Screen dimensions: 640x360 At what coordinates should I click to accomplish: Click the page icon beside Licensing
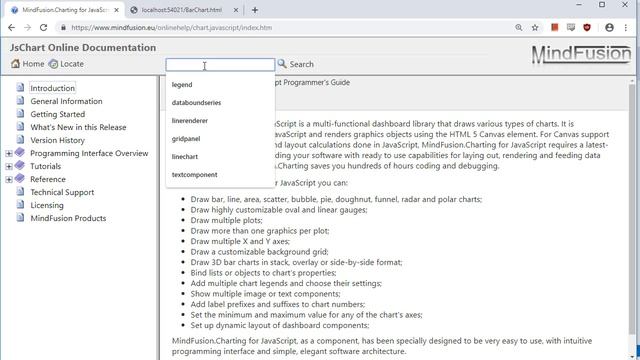pyautogui.click(x=20, y=204)
